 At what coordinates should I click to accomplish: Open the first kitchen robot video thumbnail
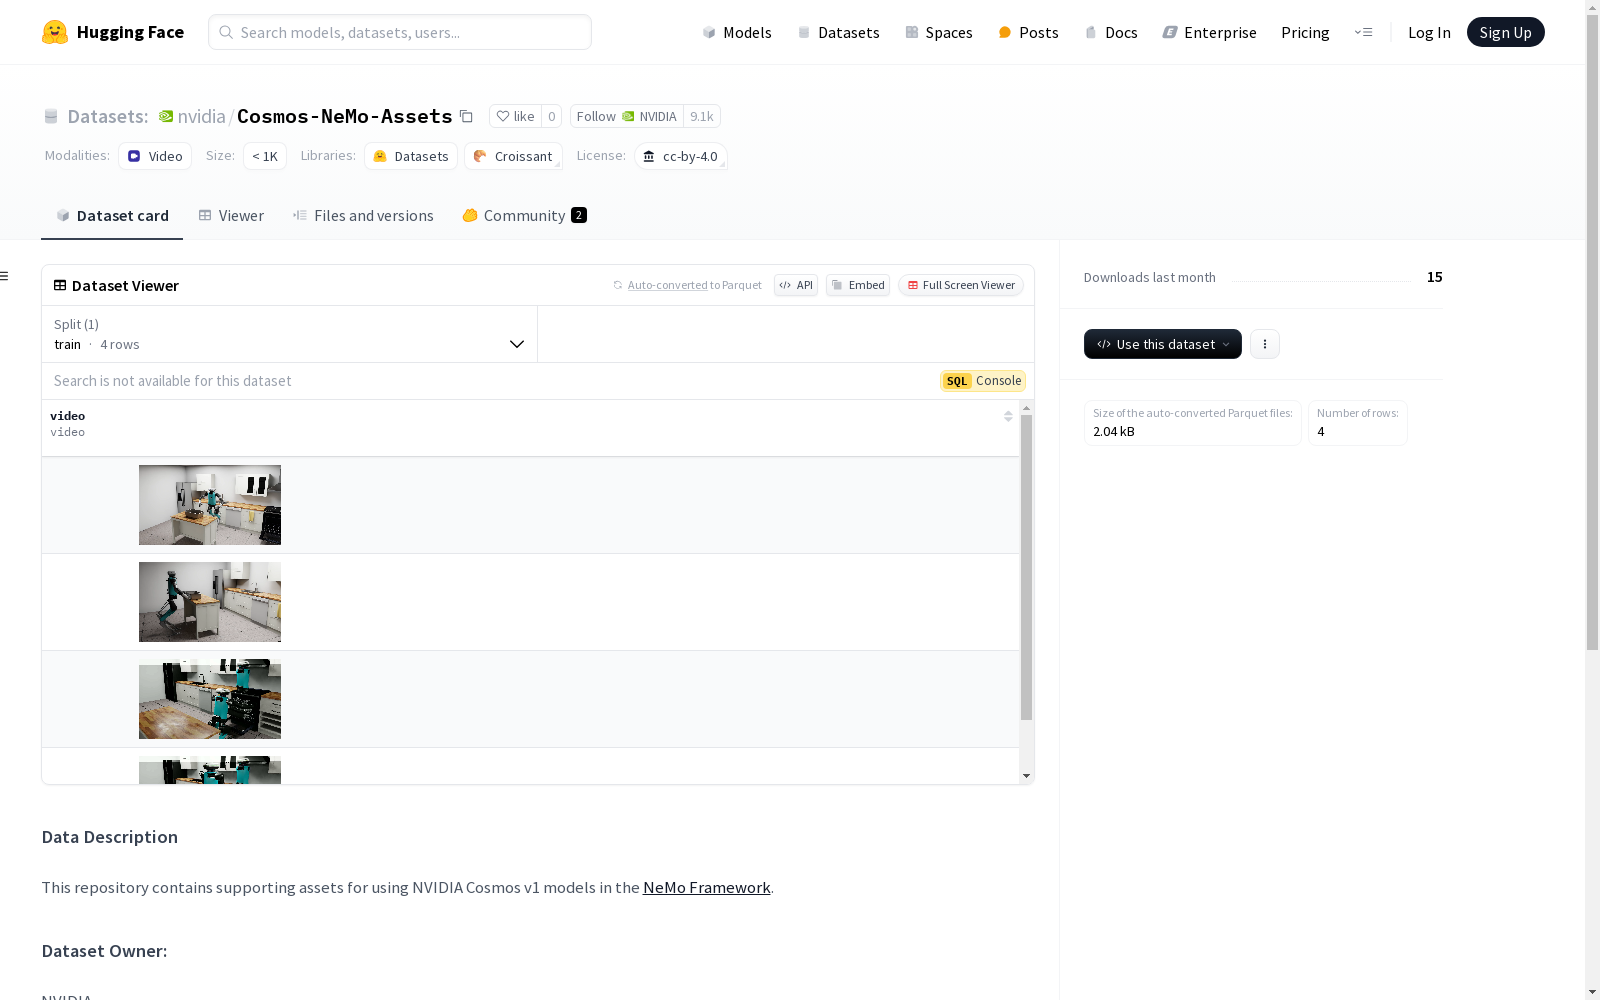coord(210,505)
